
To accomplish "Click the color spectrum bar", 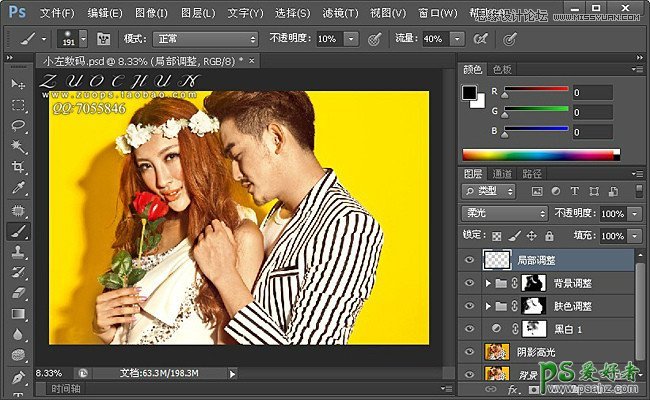I will point(540,154).
